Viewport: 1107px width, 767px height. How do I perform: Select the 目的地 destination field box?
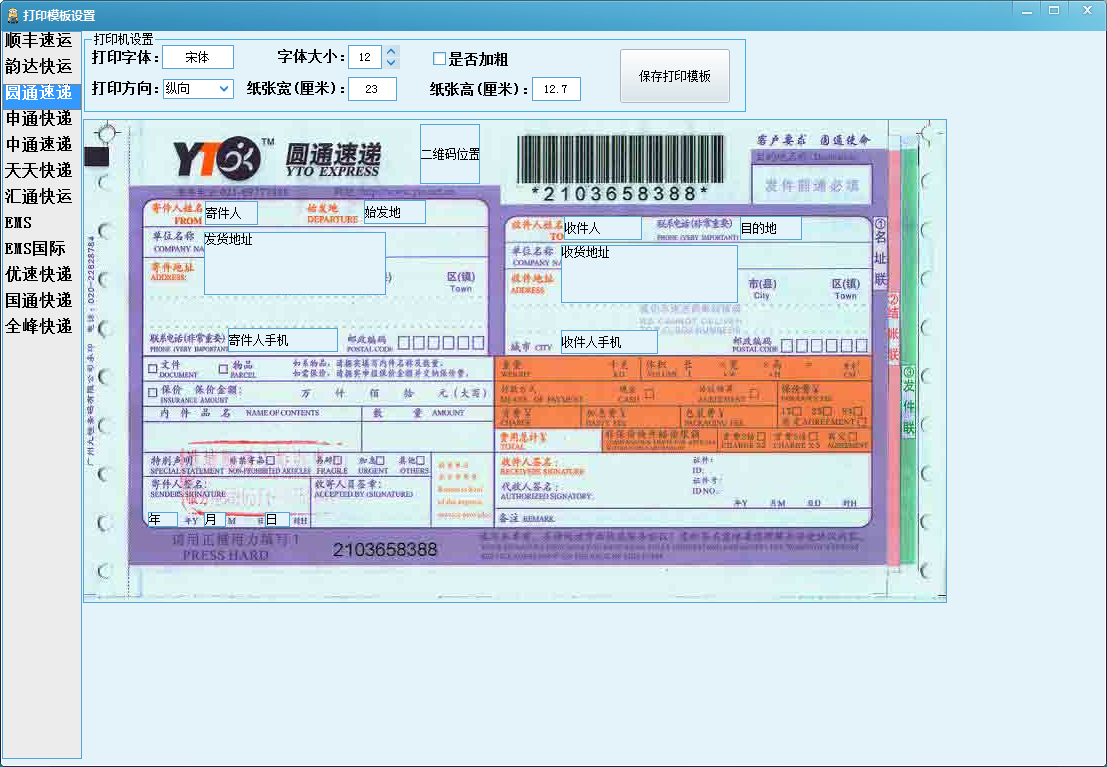click(x=770, y=228)
